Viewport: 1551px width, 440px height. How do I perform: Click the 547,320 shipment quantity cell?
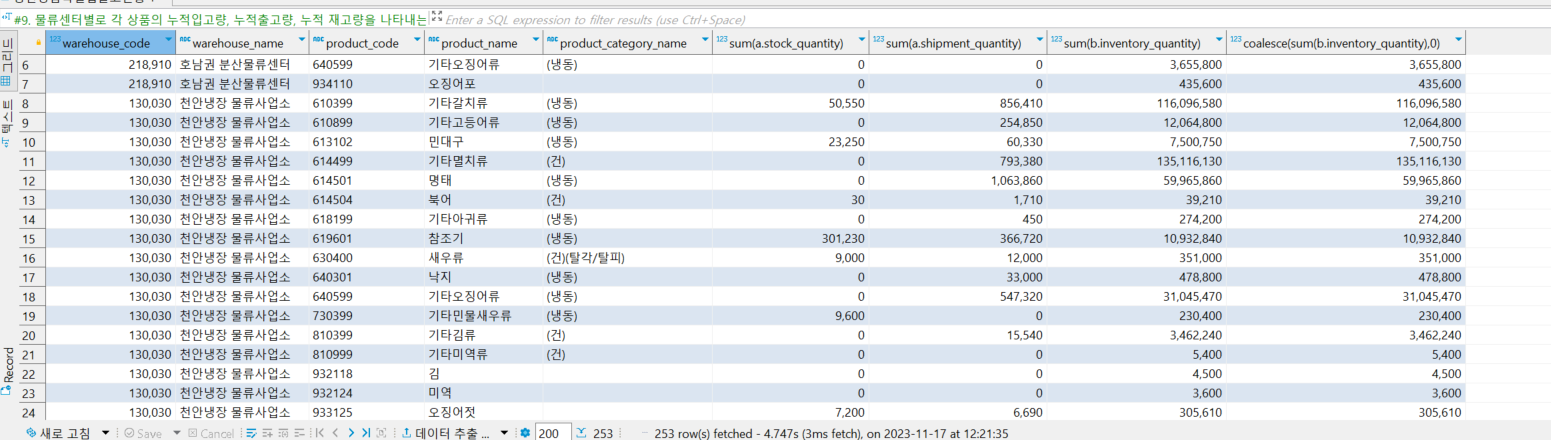click(957, 296)
